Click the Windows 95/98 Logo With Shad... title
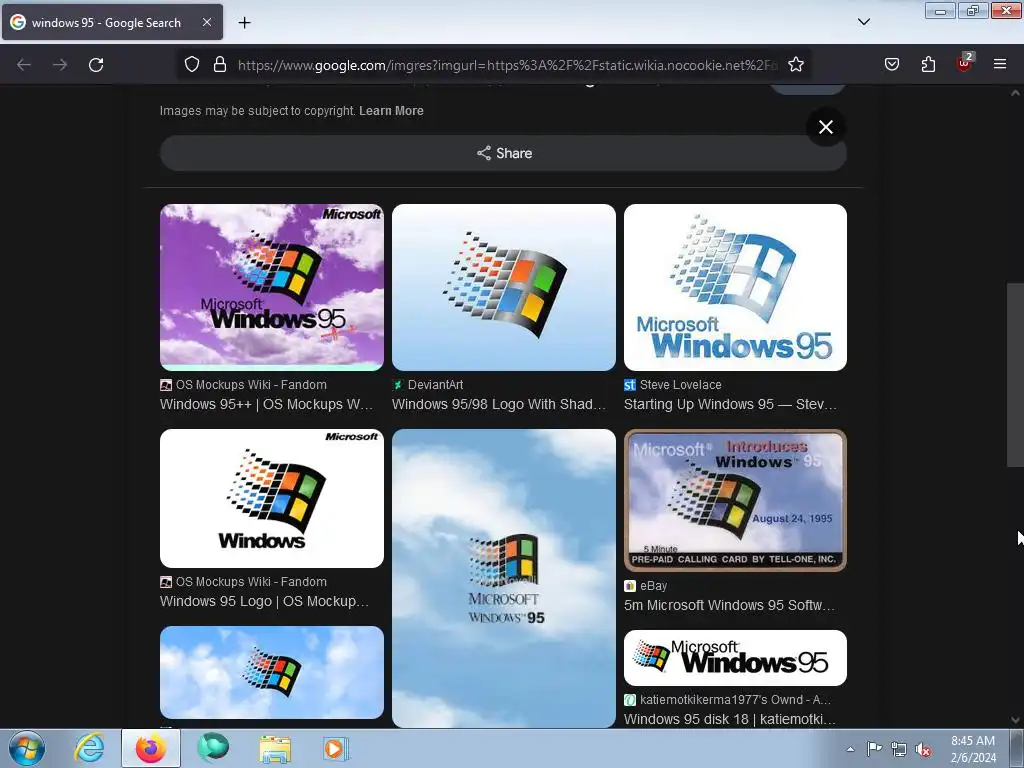This screenshot has width=1024, height=768. 499,404
